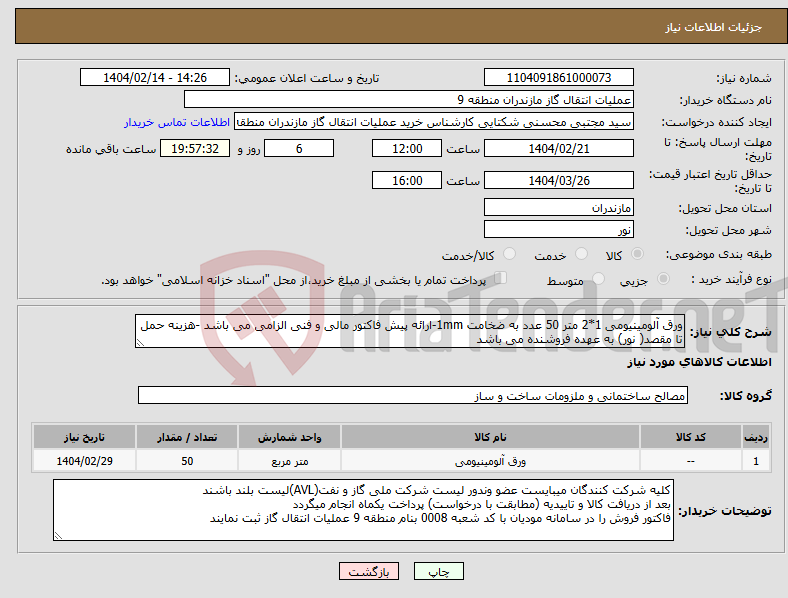The image size is (788, 598).
Task: Click the کد کالا column header
Action: (x=691, y=437)
